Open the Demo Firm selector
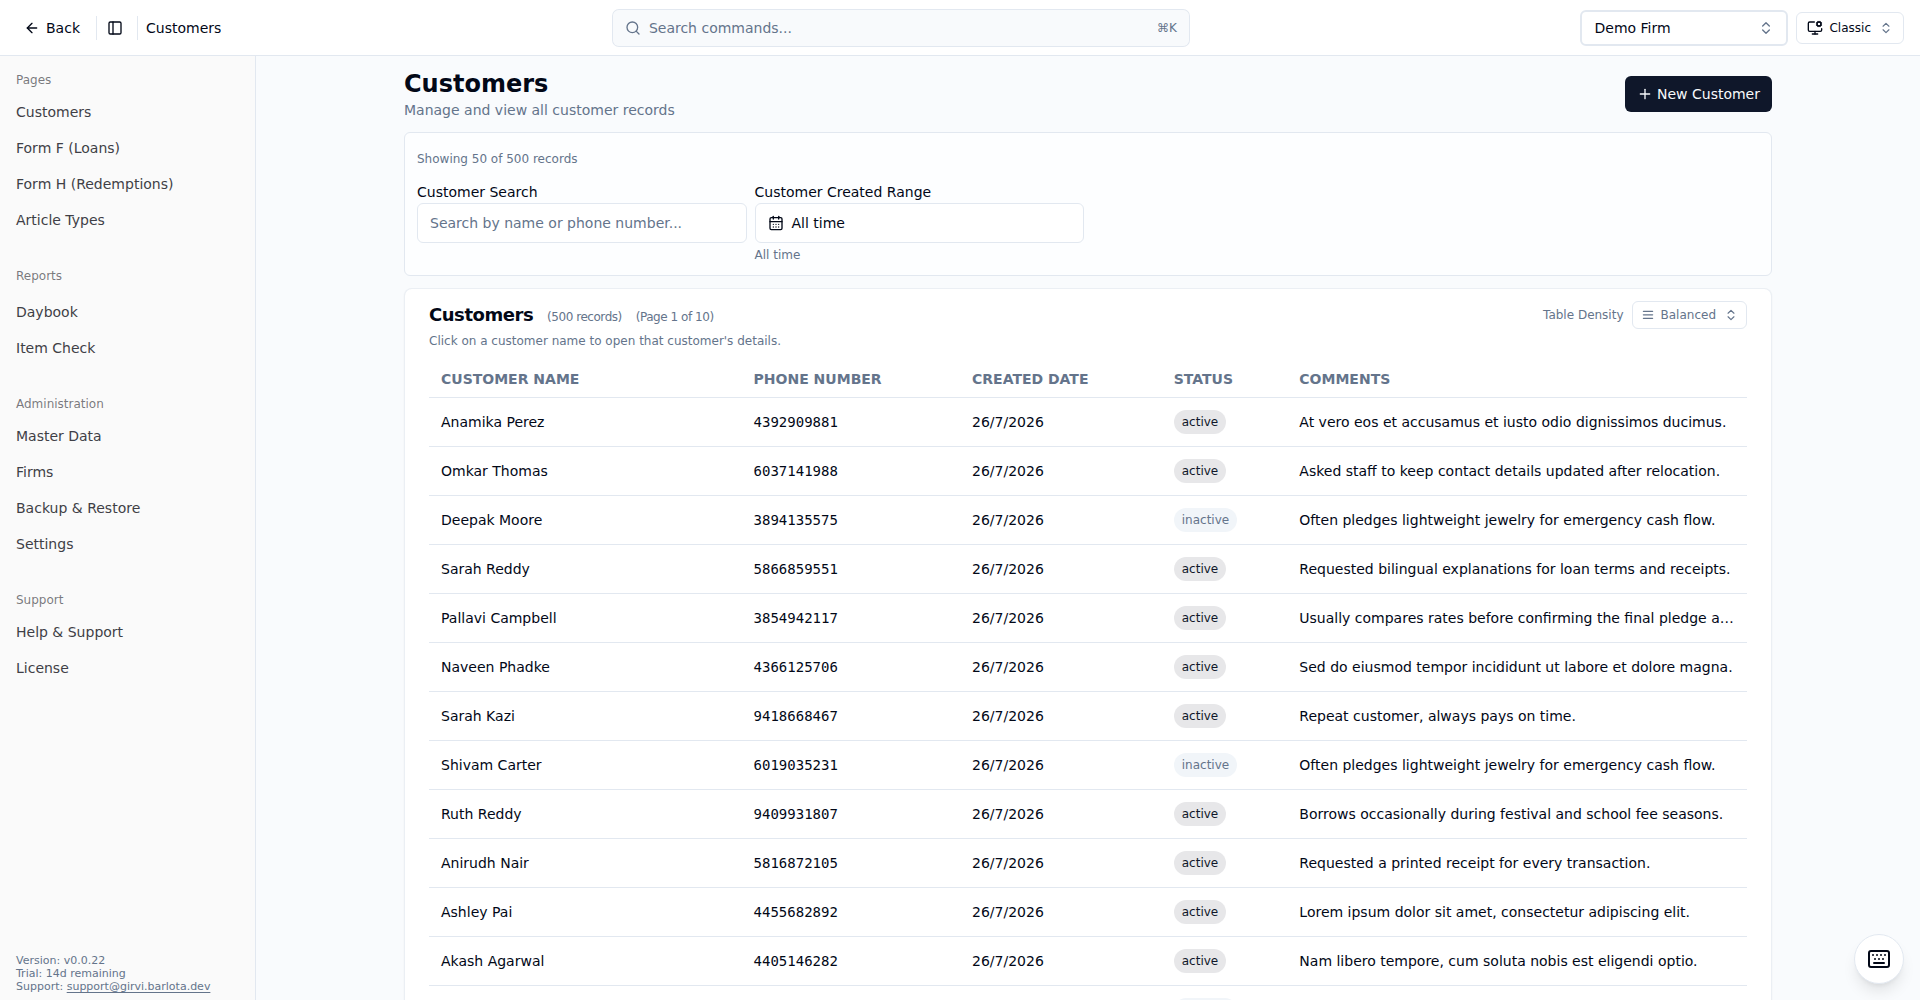This screenshot has width=1920, height=1000. (x=1683, y=28)
